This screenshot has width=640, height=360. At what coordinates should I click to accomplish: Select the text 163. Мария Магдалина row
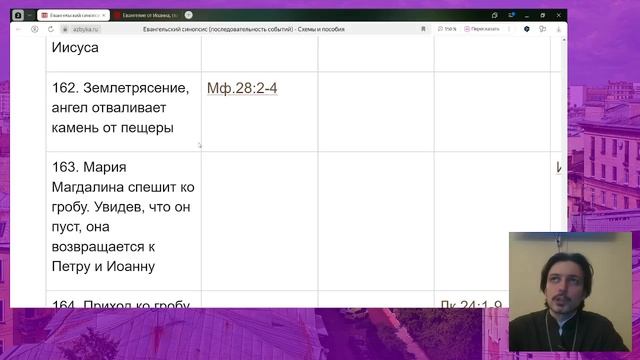123,217
